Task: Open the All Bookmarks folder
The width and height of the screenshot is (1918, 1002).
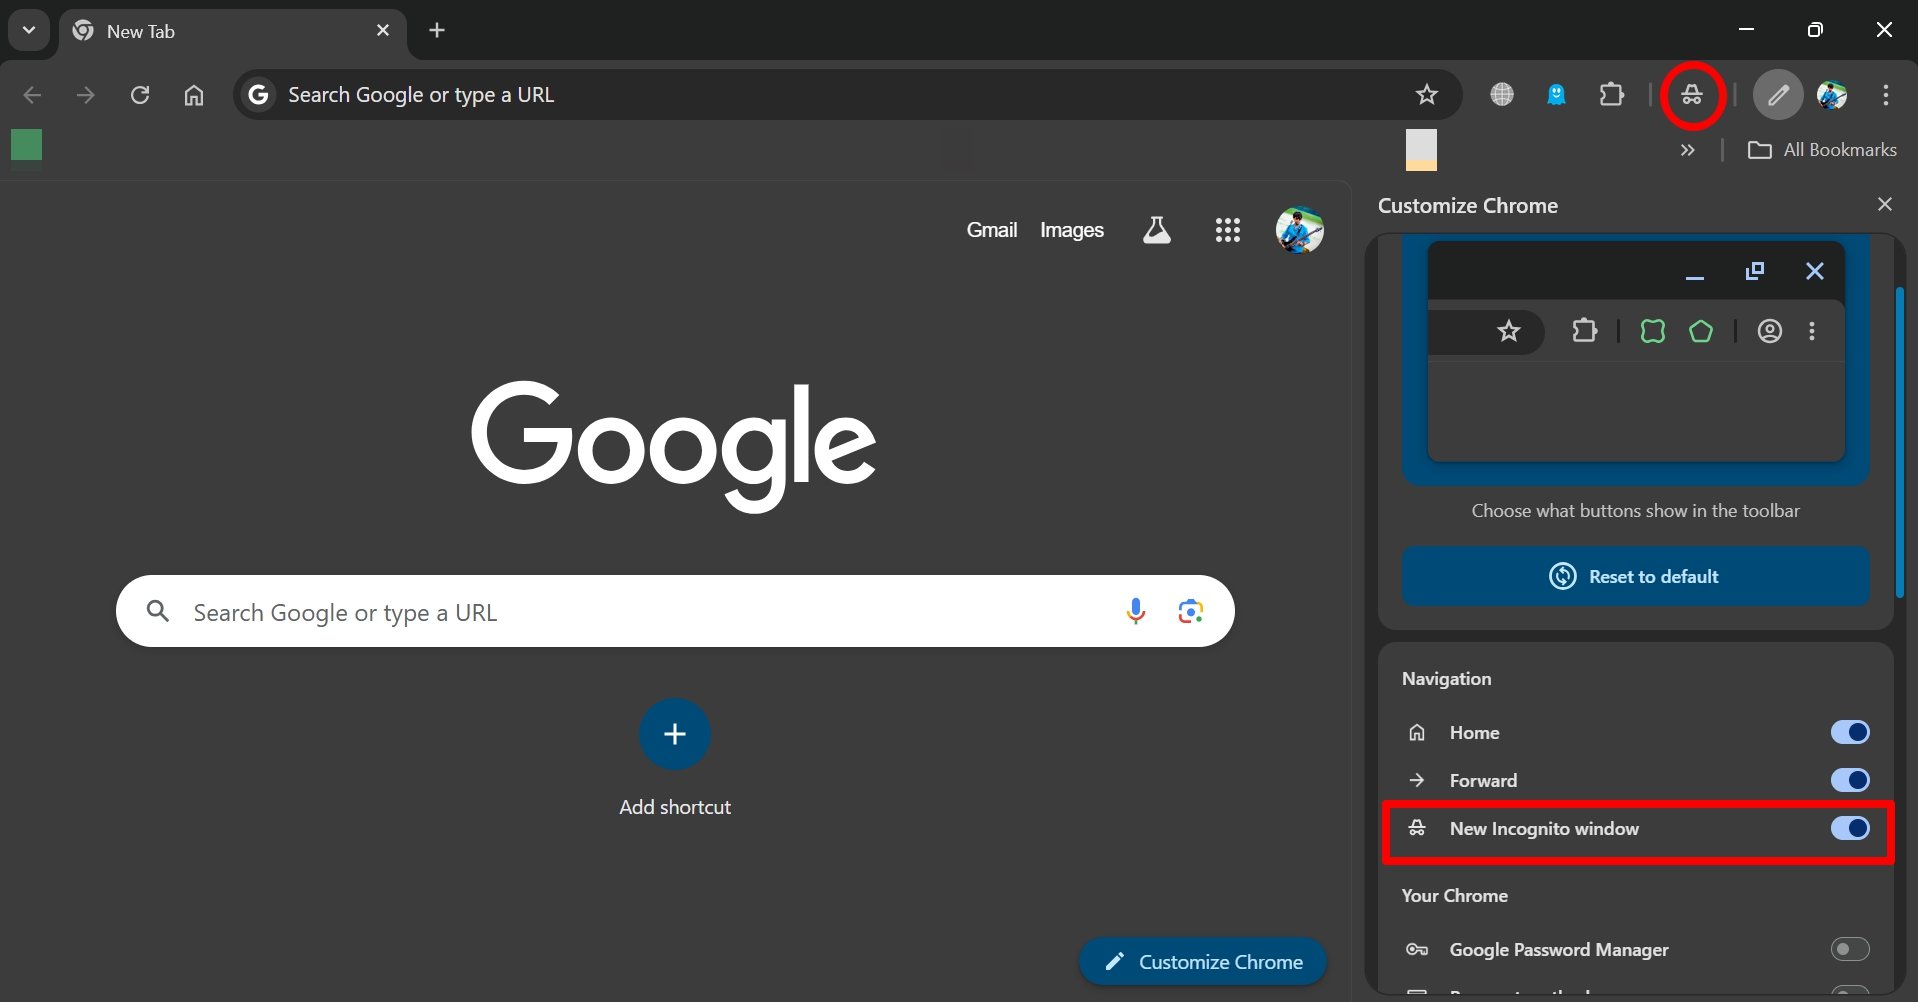Action: point(1822,150)
